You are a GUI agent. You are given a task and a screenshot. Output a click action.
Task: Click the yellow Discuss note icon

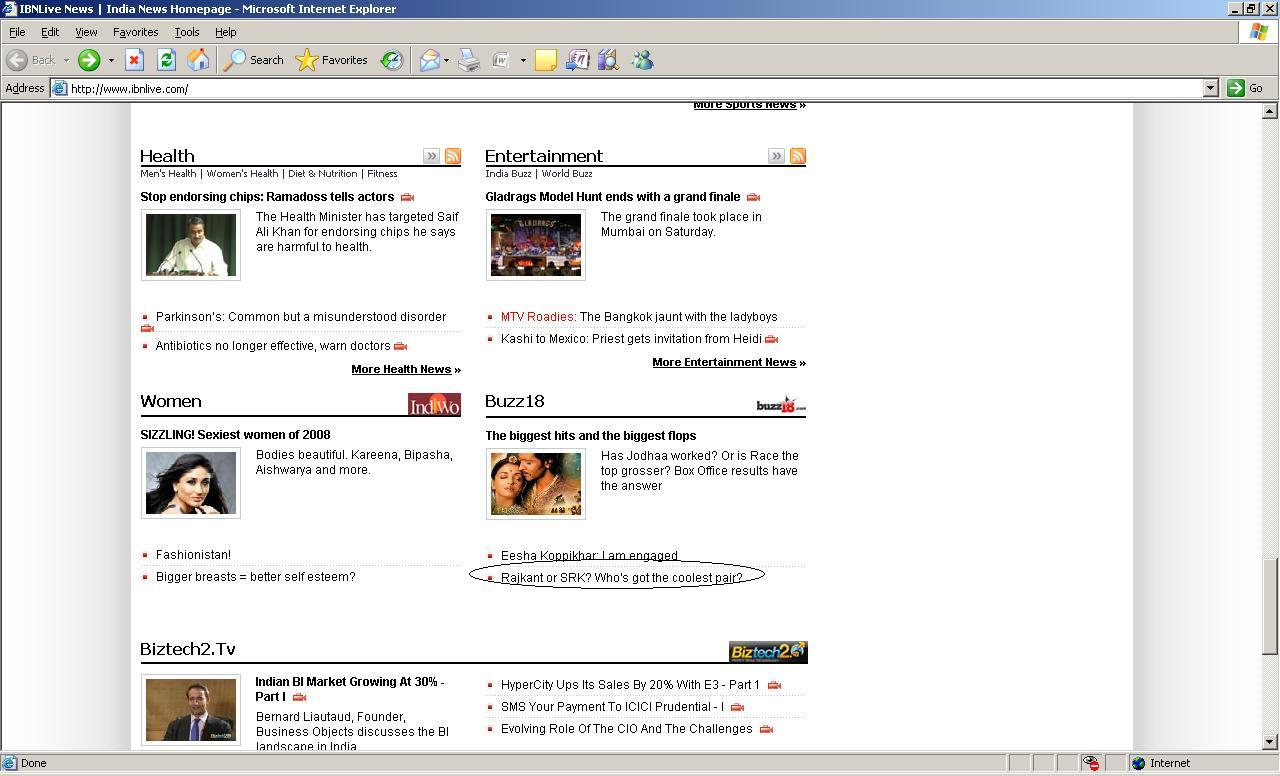pyautogui.click(x=546, y=60)
